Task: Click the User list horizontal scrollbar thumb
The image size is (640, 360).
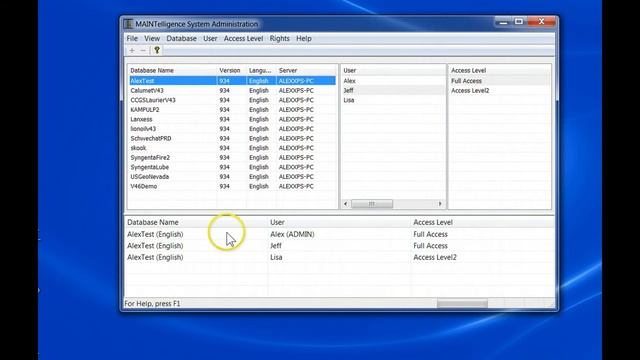Action: (372, 204)
